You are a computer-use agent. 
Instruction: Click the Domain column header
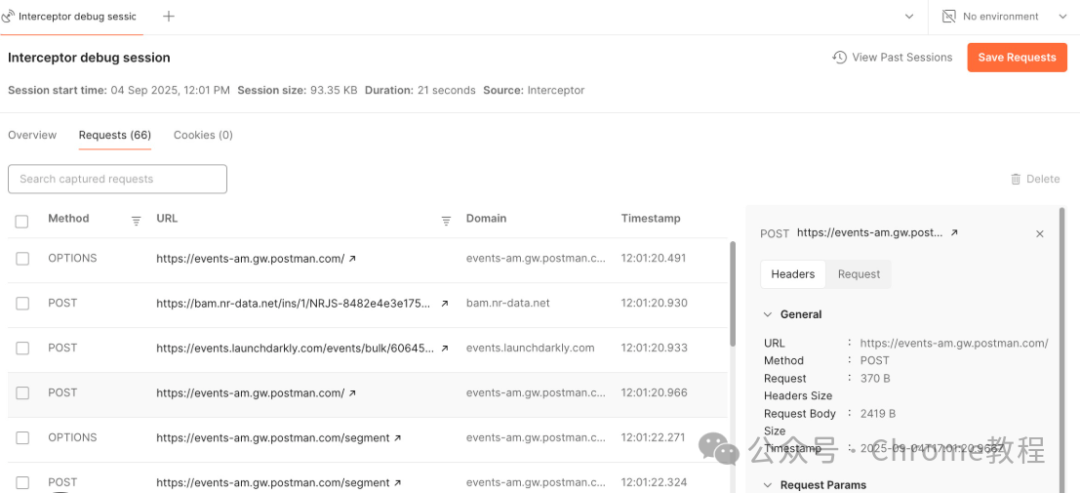(486, 218)
